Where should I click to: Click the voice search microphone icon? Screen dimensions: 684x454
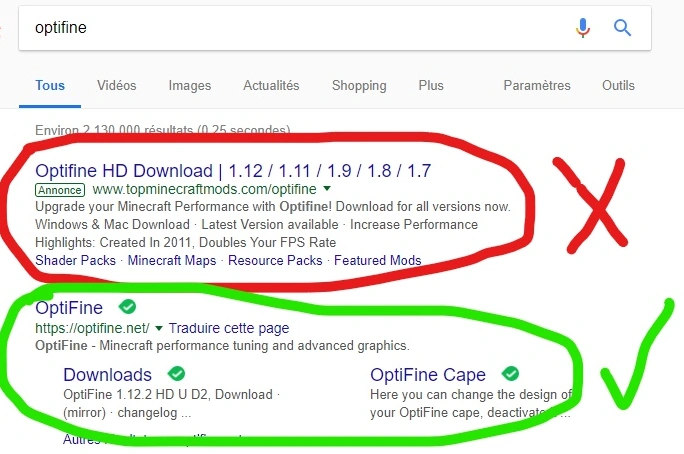click(x=583, y=28)
